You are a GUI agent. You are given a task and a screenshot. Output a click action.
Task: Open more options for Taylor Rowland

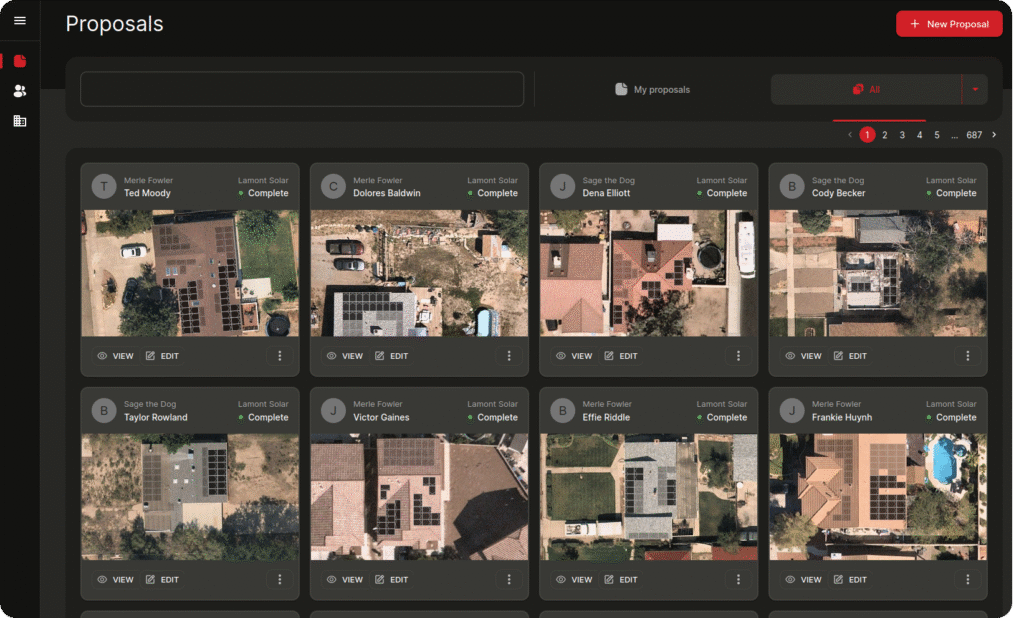[x=280, y=579]
